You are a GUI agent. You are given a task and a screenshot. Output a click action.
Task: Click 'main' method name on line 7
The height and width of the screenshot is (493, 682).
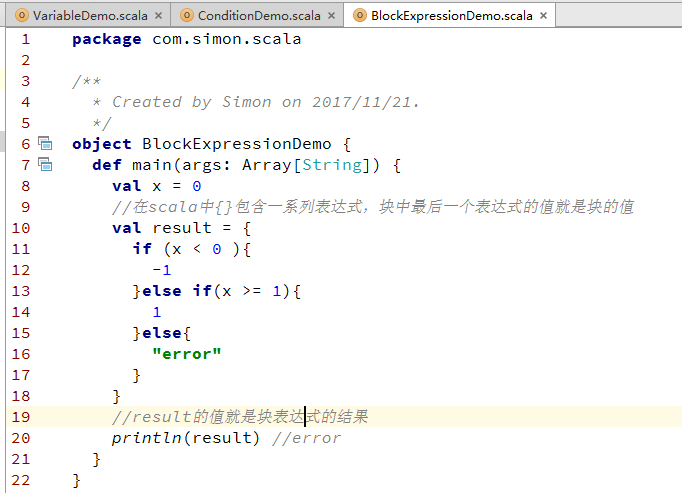click(152, 165)
